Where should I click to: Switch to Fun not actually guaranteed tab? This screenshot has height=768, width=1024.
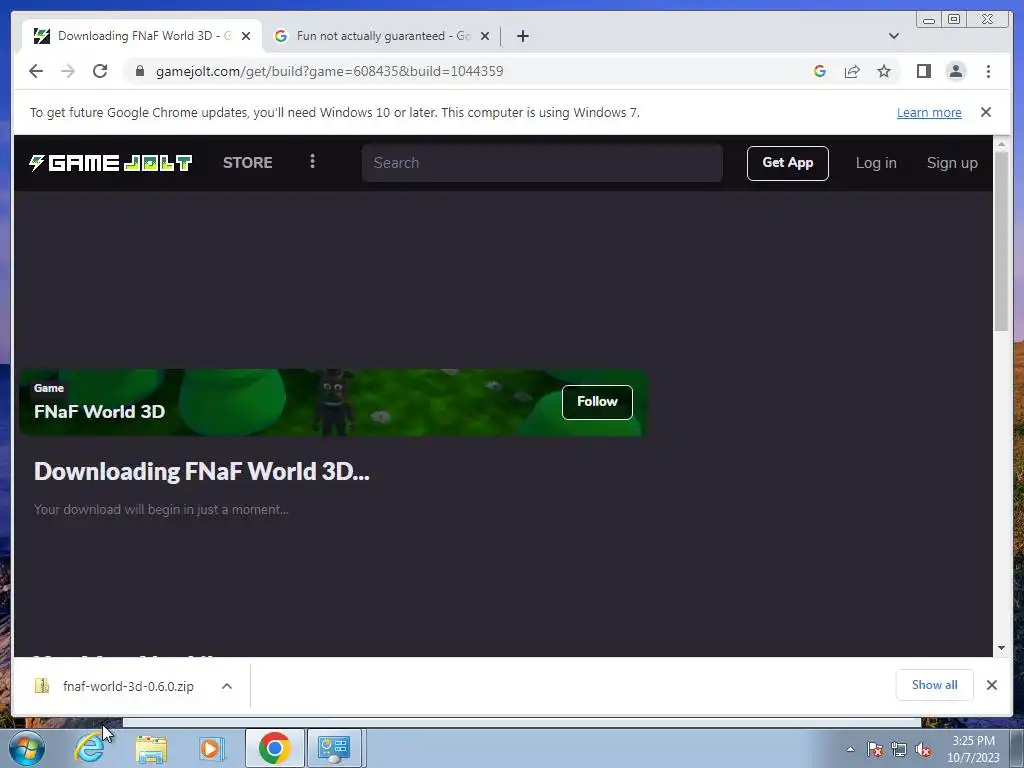[x=382, y=36]
